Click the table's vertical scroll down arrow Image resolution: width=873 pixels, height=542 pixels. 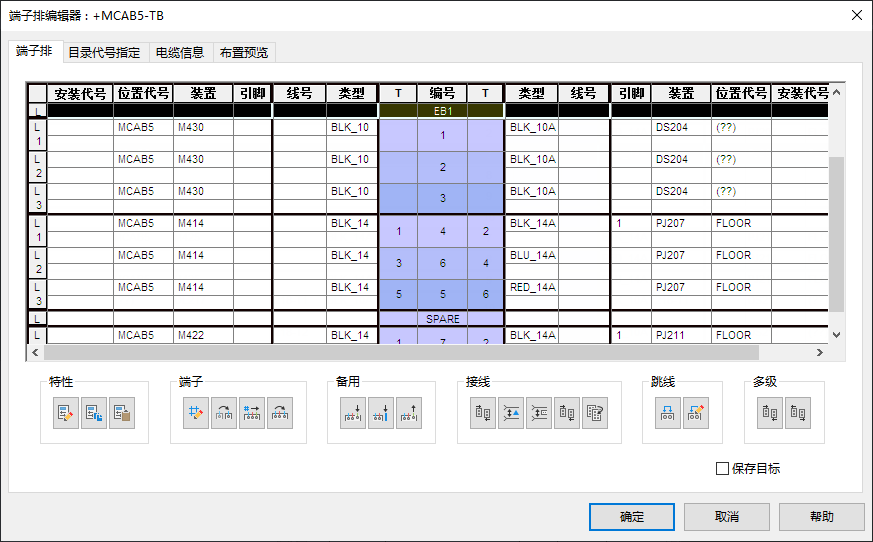836,335
